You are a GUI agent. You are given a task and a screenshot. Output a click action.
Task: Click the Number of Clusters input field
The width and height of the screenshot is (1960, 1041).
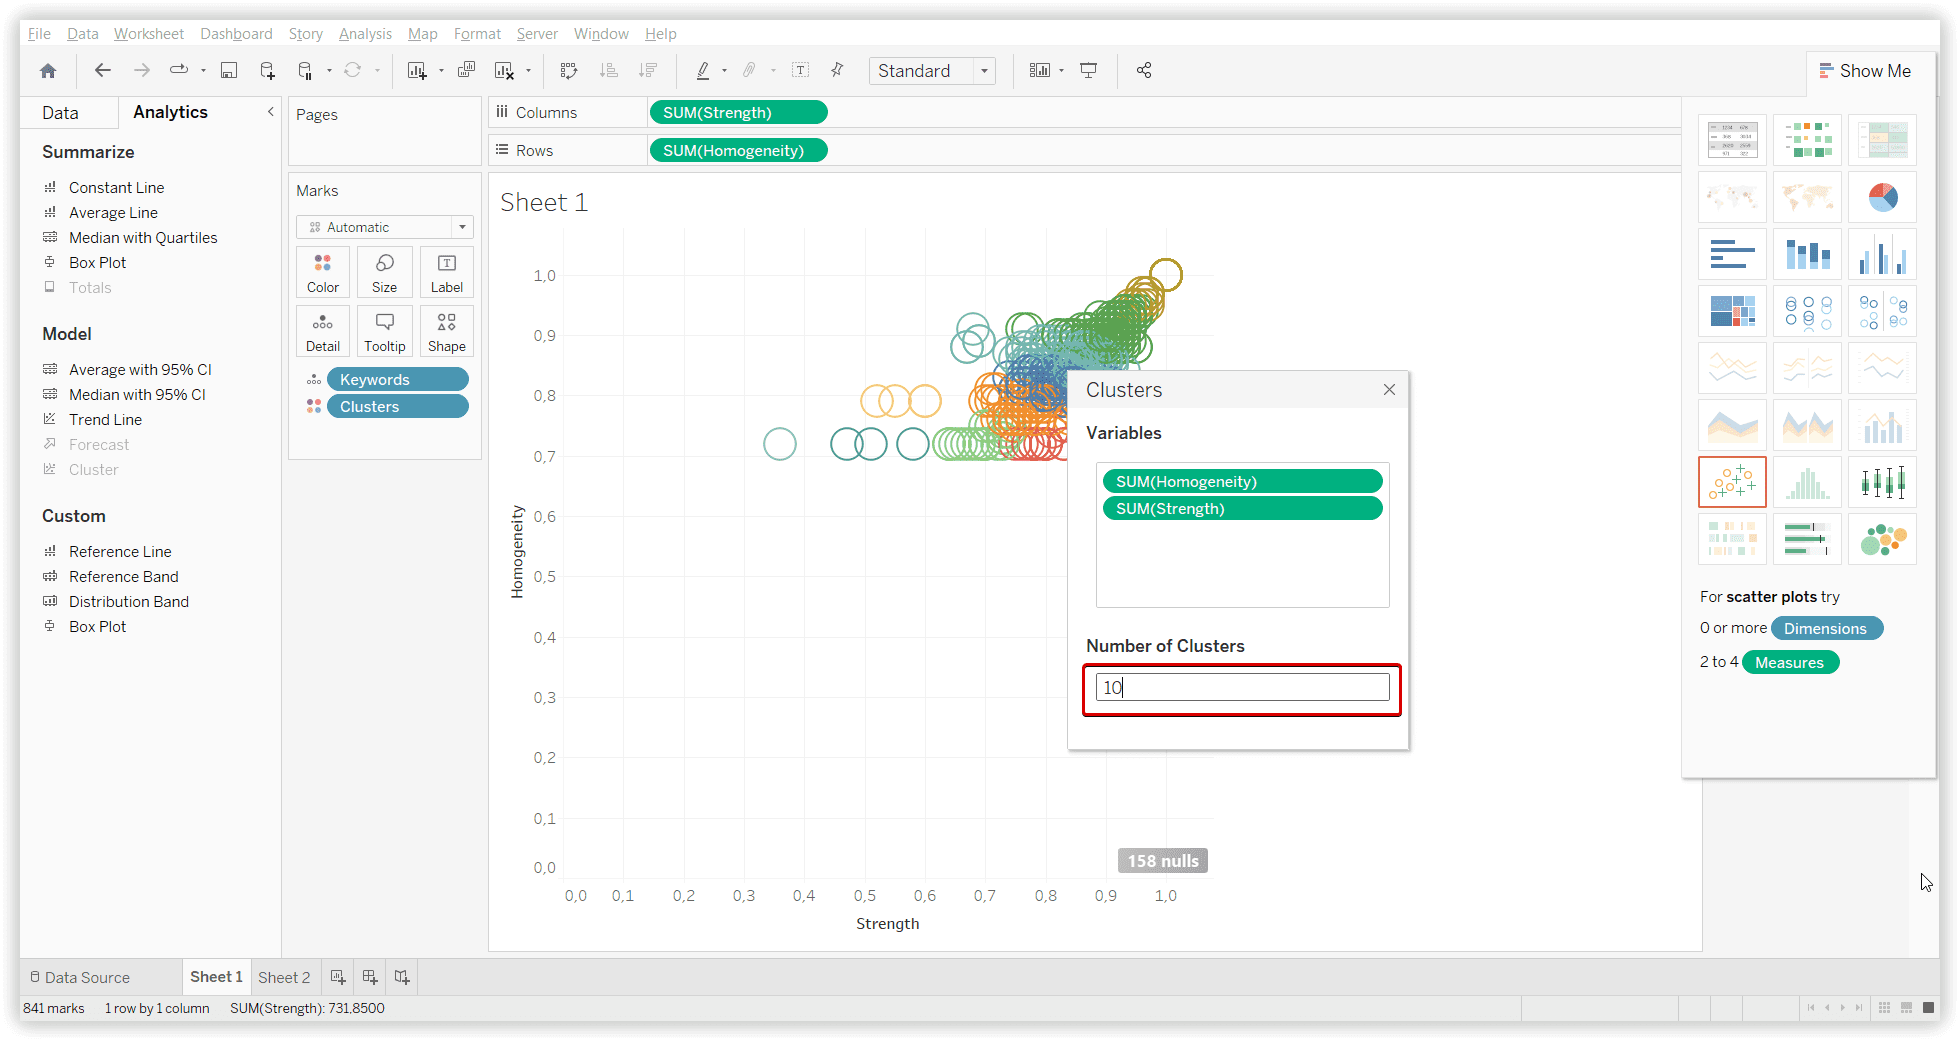click(x=1242, y=688)
